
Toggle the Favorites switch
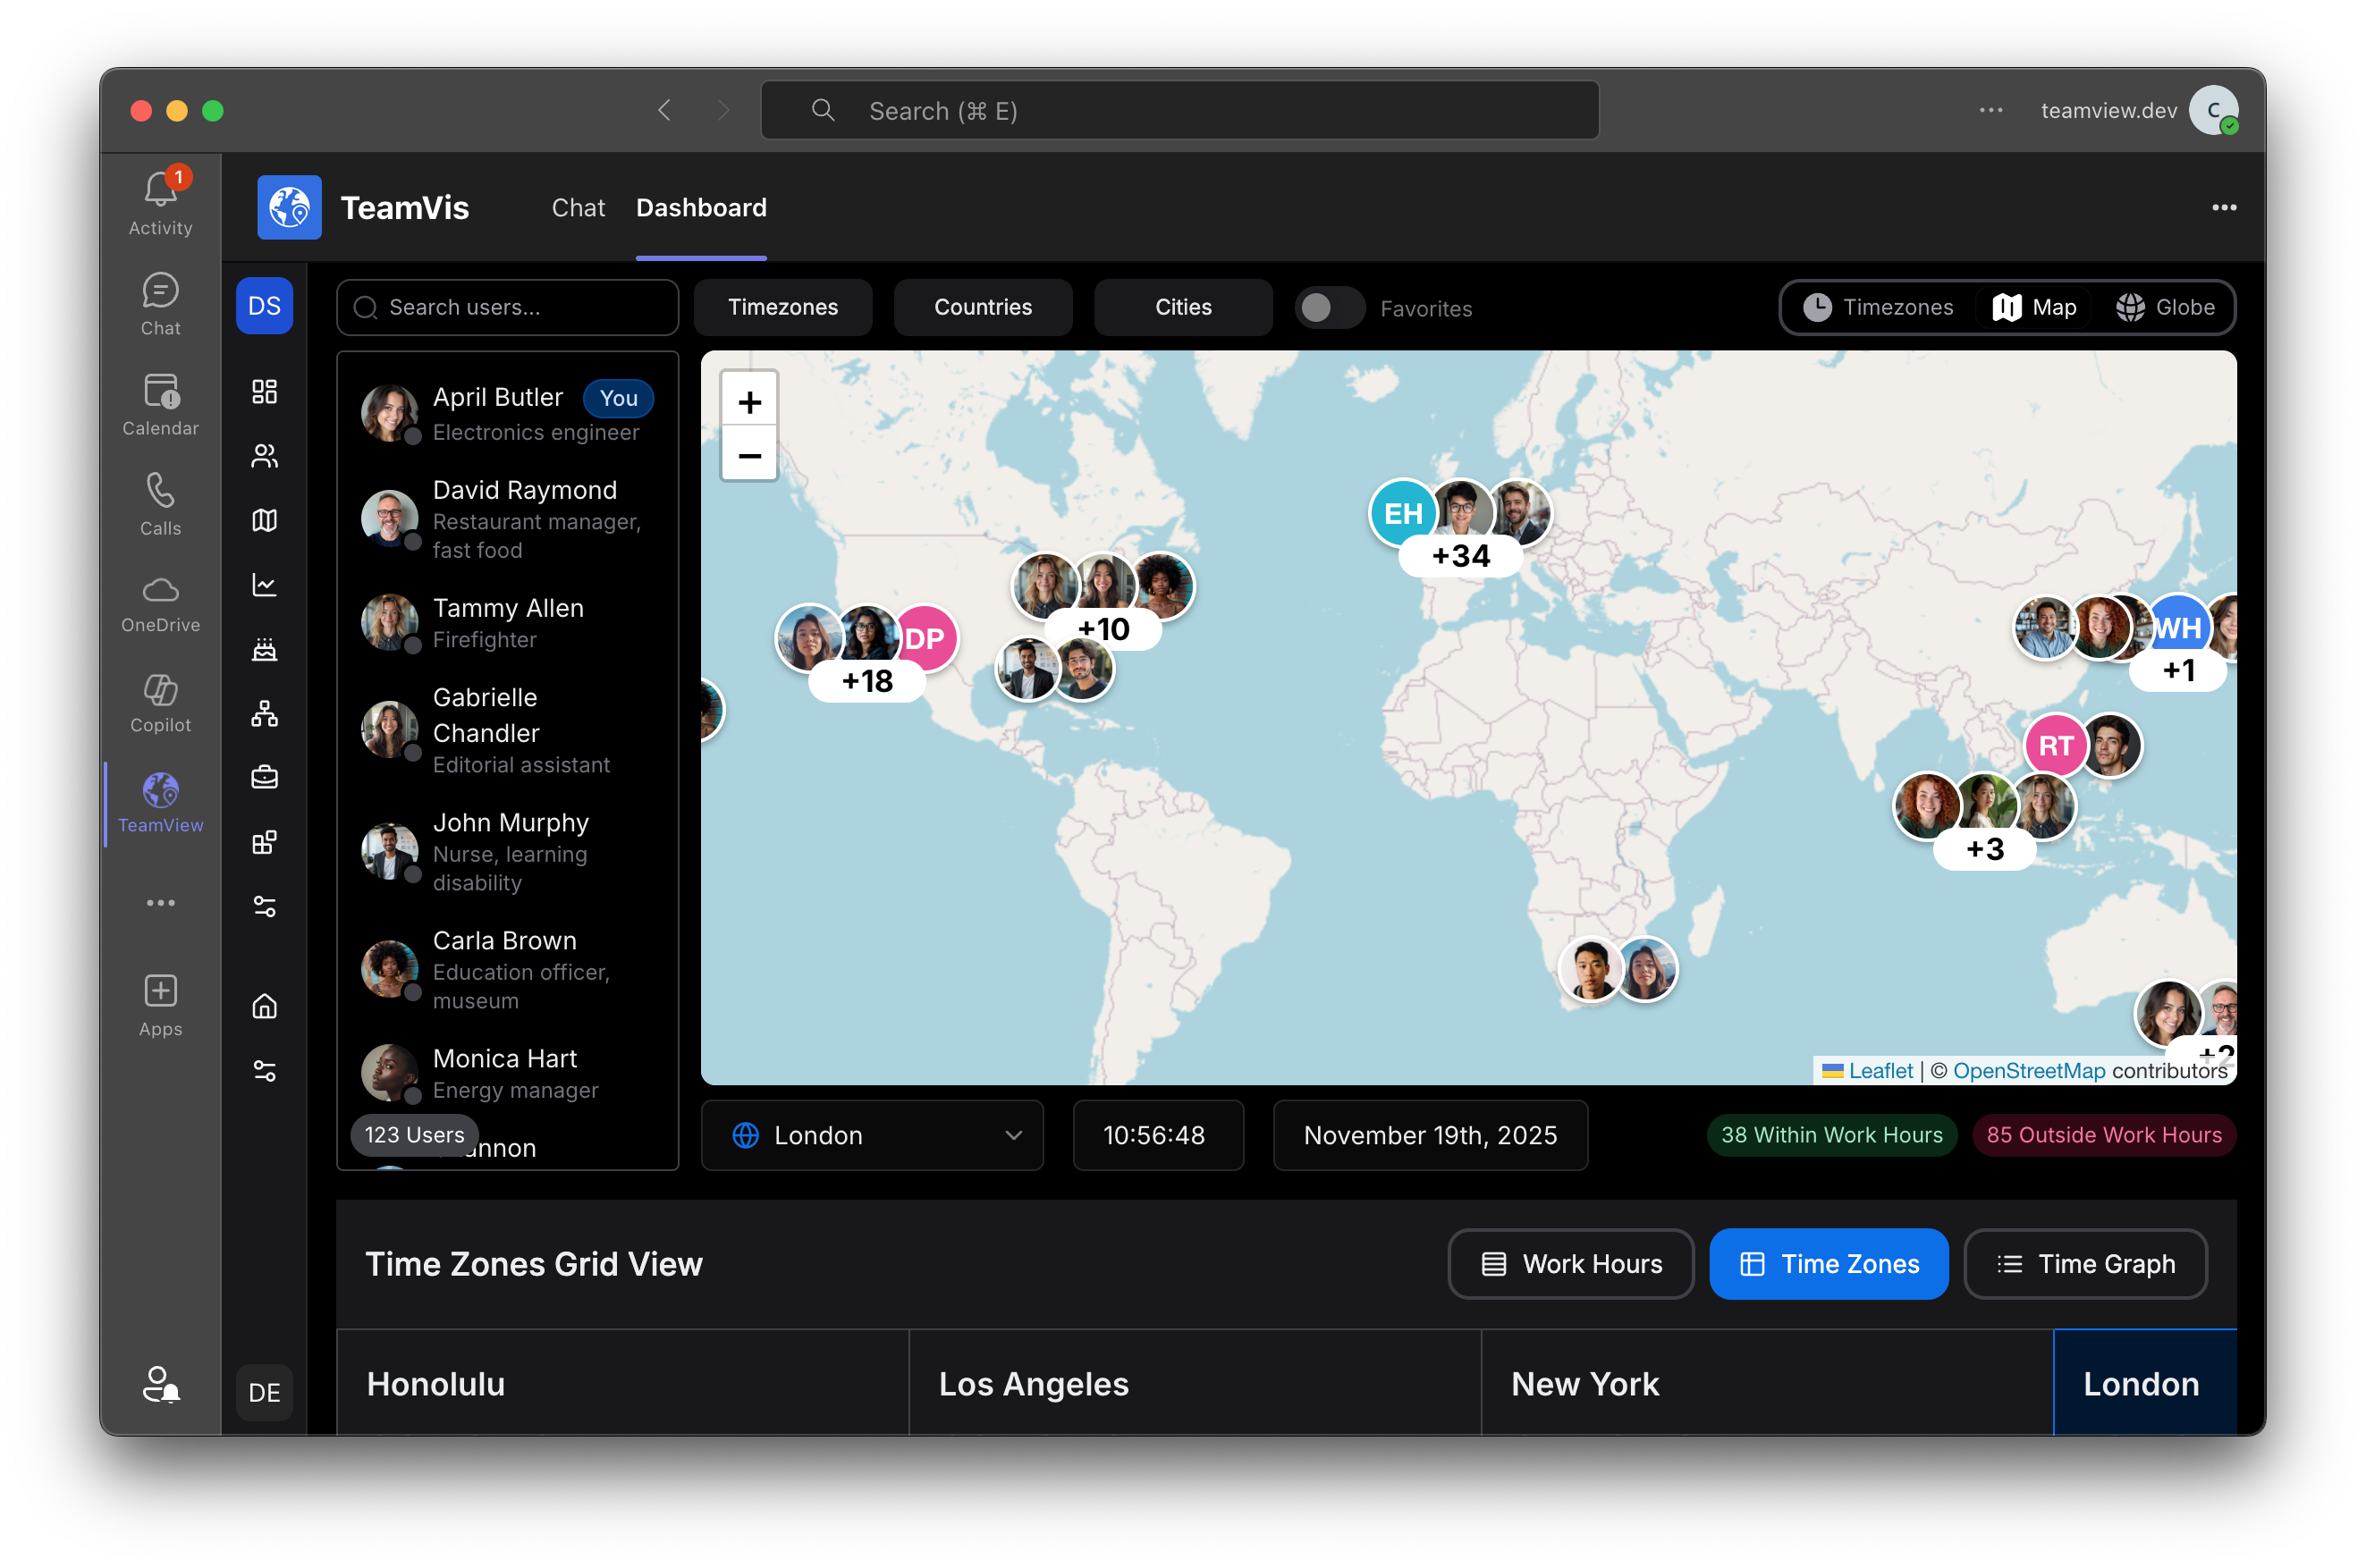click(1329, 307)
